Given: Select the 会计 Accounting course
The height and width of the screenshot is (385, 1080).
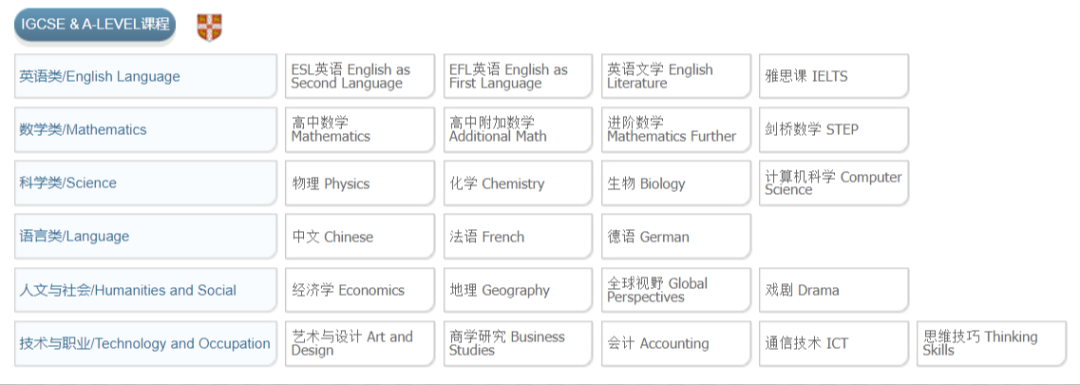Looking at the screenshot, I should tap(676, 343).
